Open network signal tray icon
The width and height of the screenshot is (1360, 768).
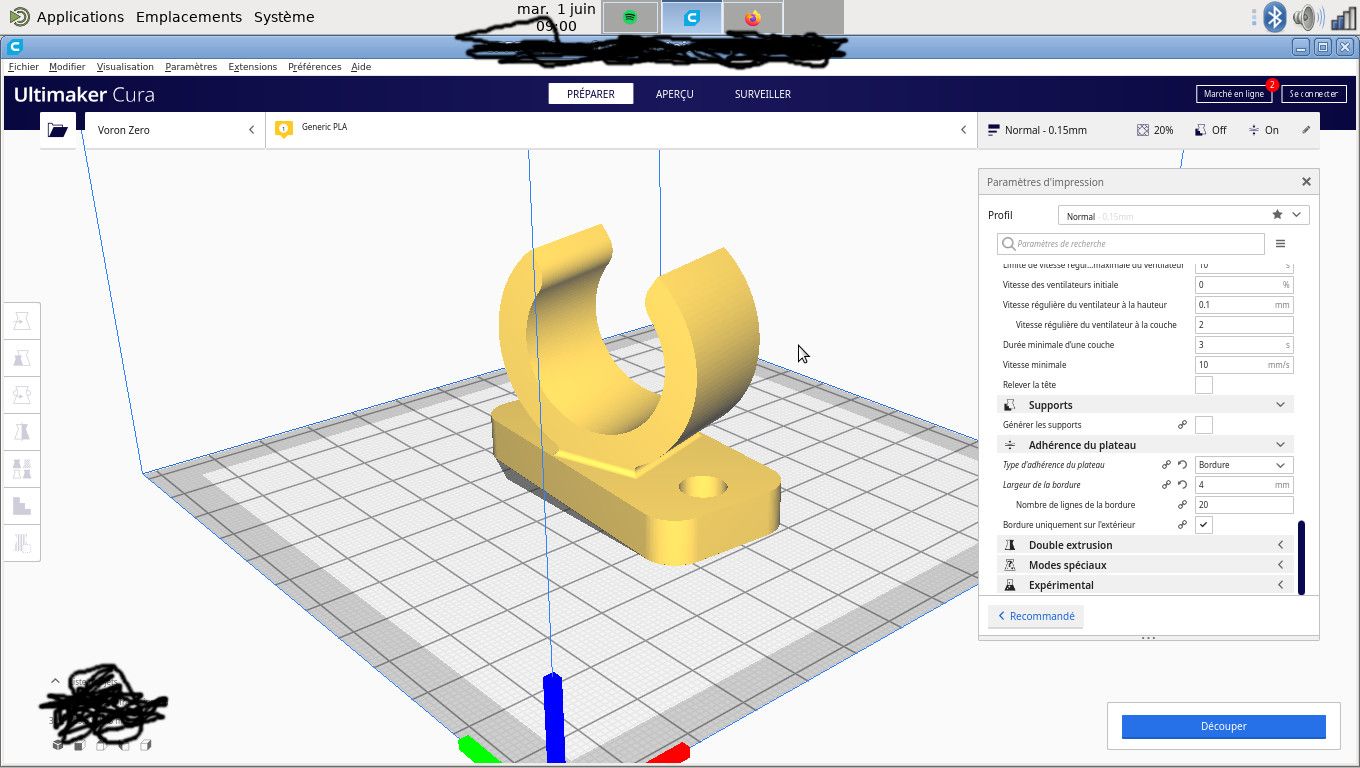[x=1342, y=18]
